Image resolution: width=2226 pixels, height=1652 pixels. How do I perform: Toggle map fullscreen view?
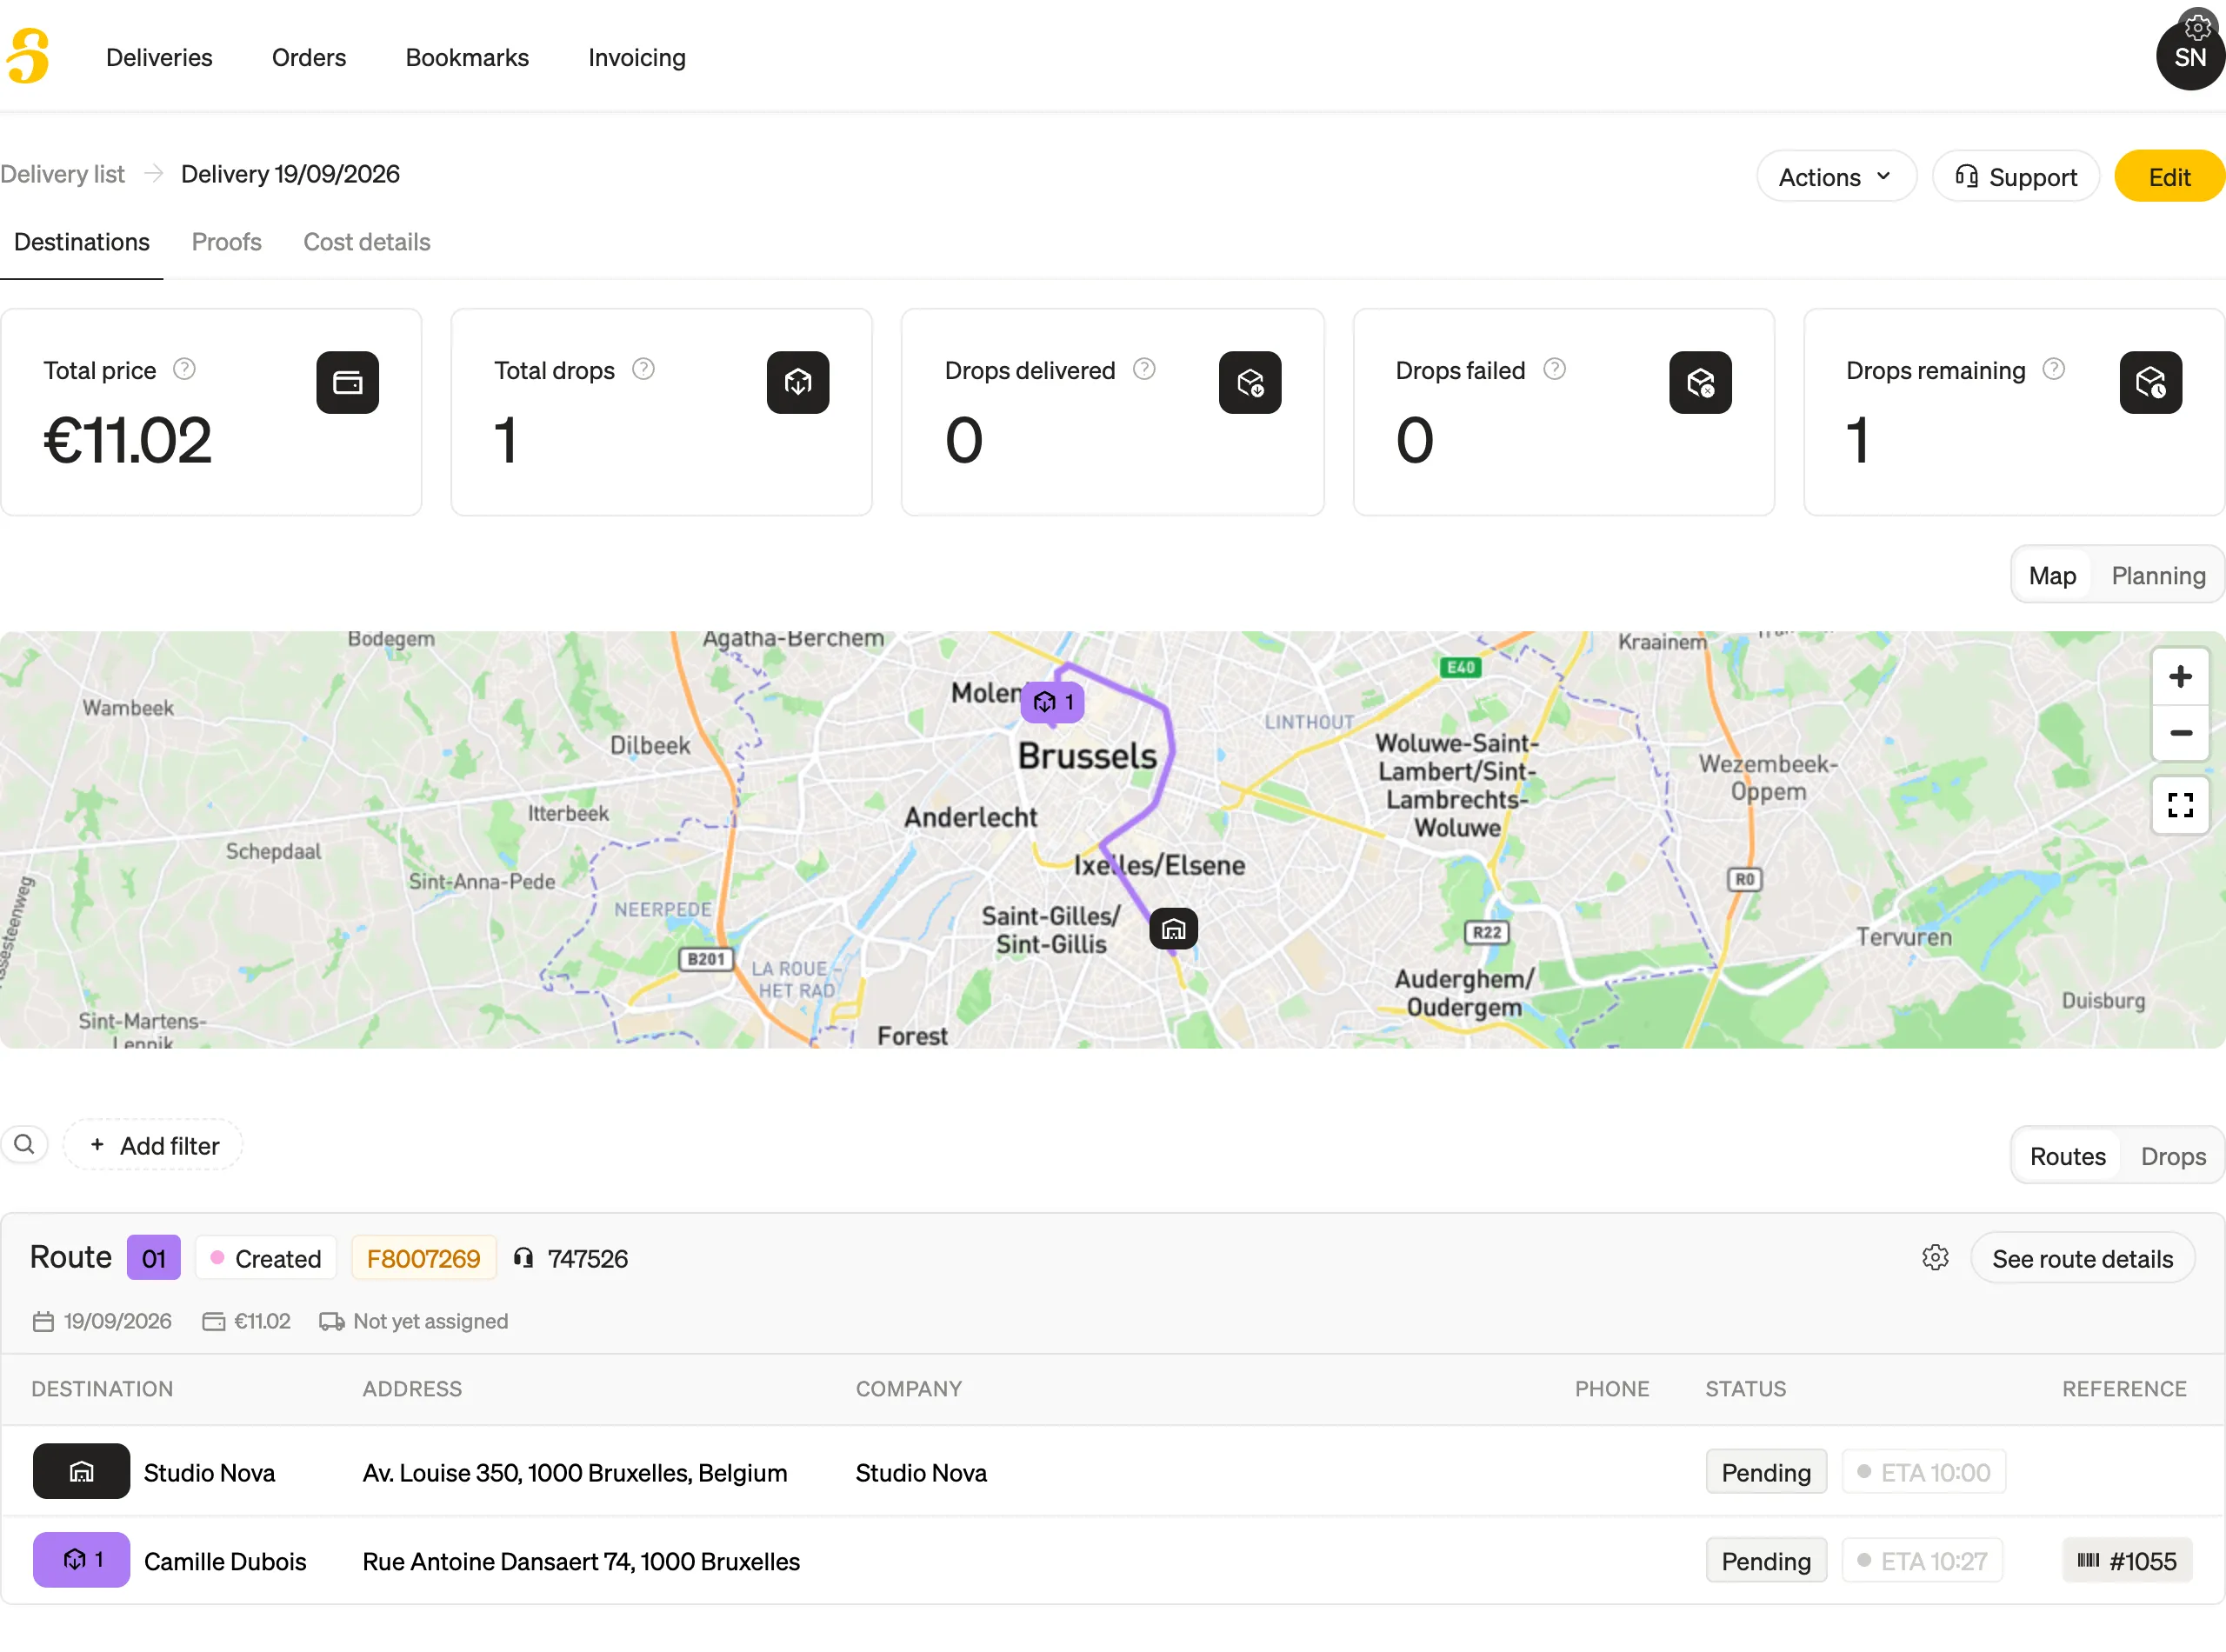pos(2180,805)
